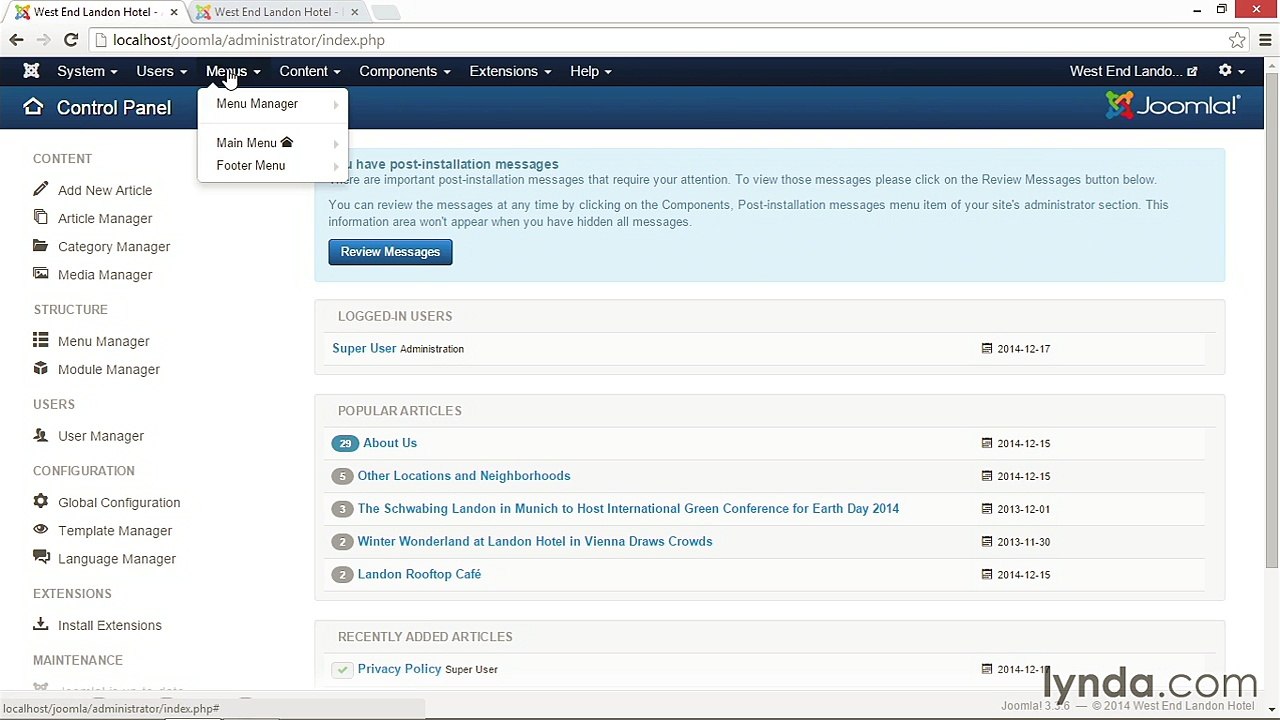The width and height of the screenshot is (1280, 720).
Task: Click the pencil icon beside Add New Article
Action: (40, 189)
